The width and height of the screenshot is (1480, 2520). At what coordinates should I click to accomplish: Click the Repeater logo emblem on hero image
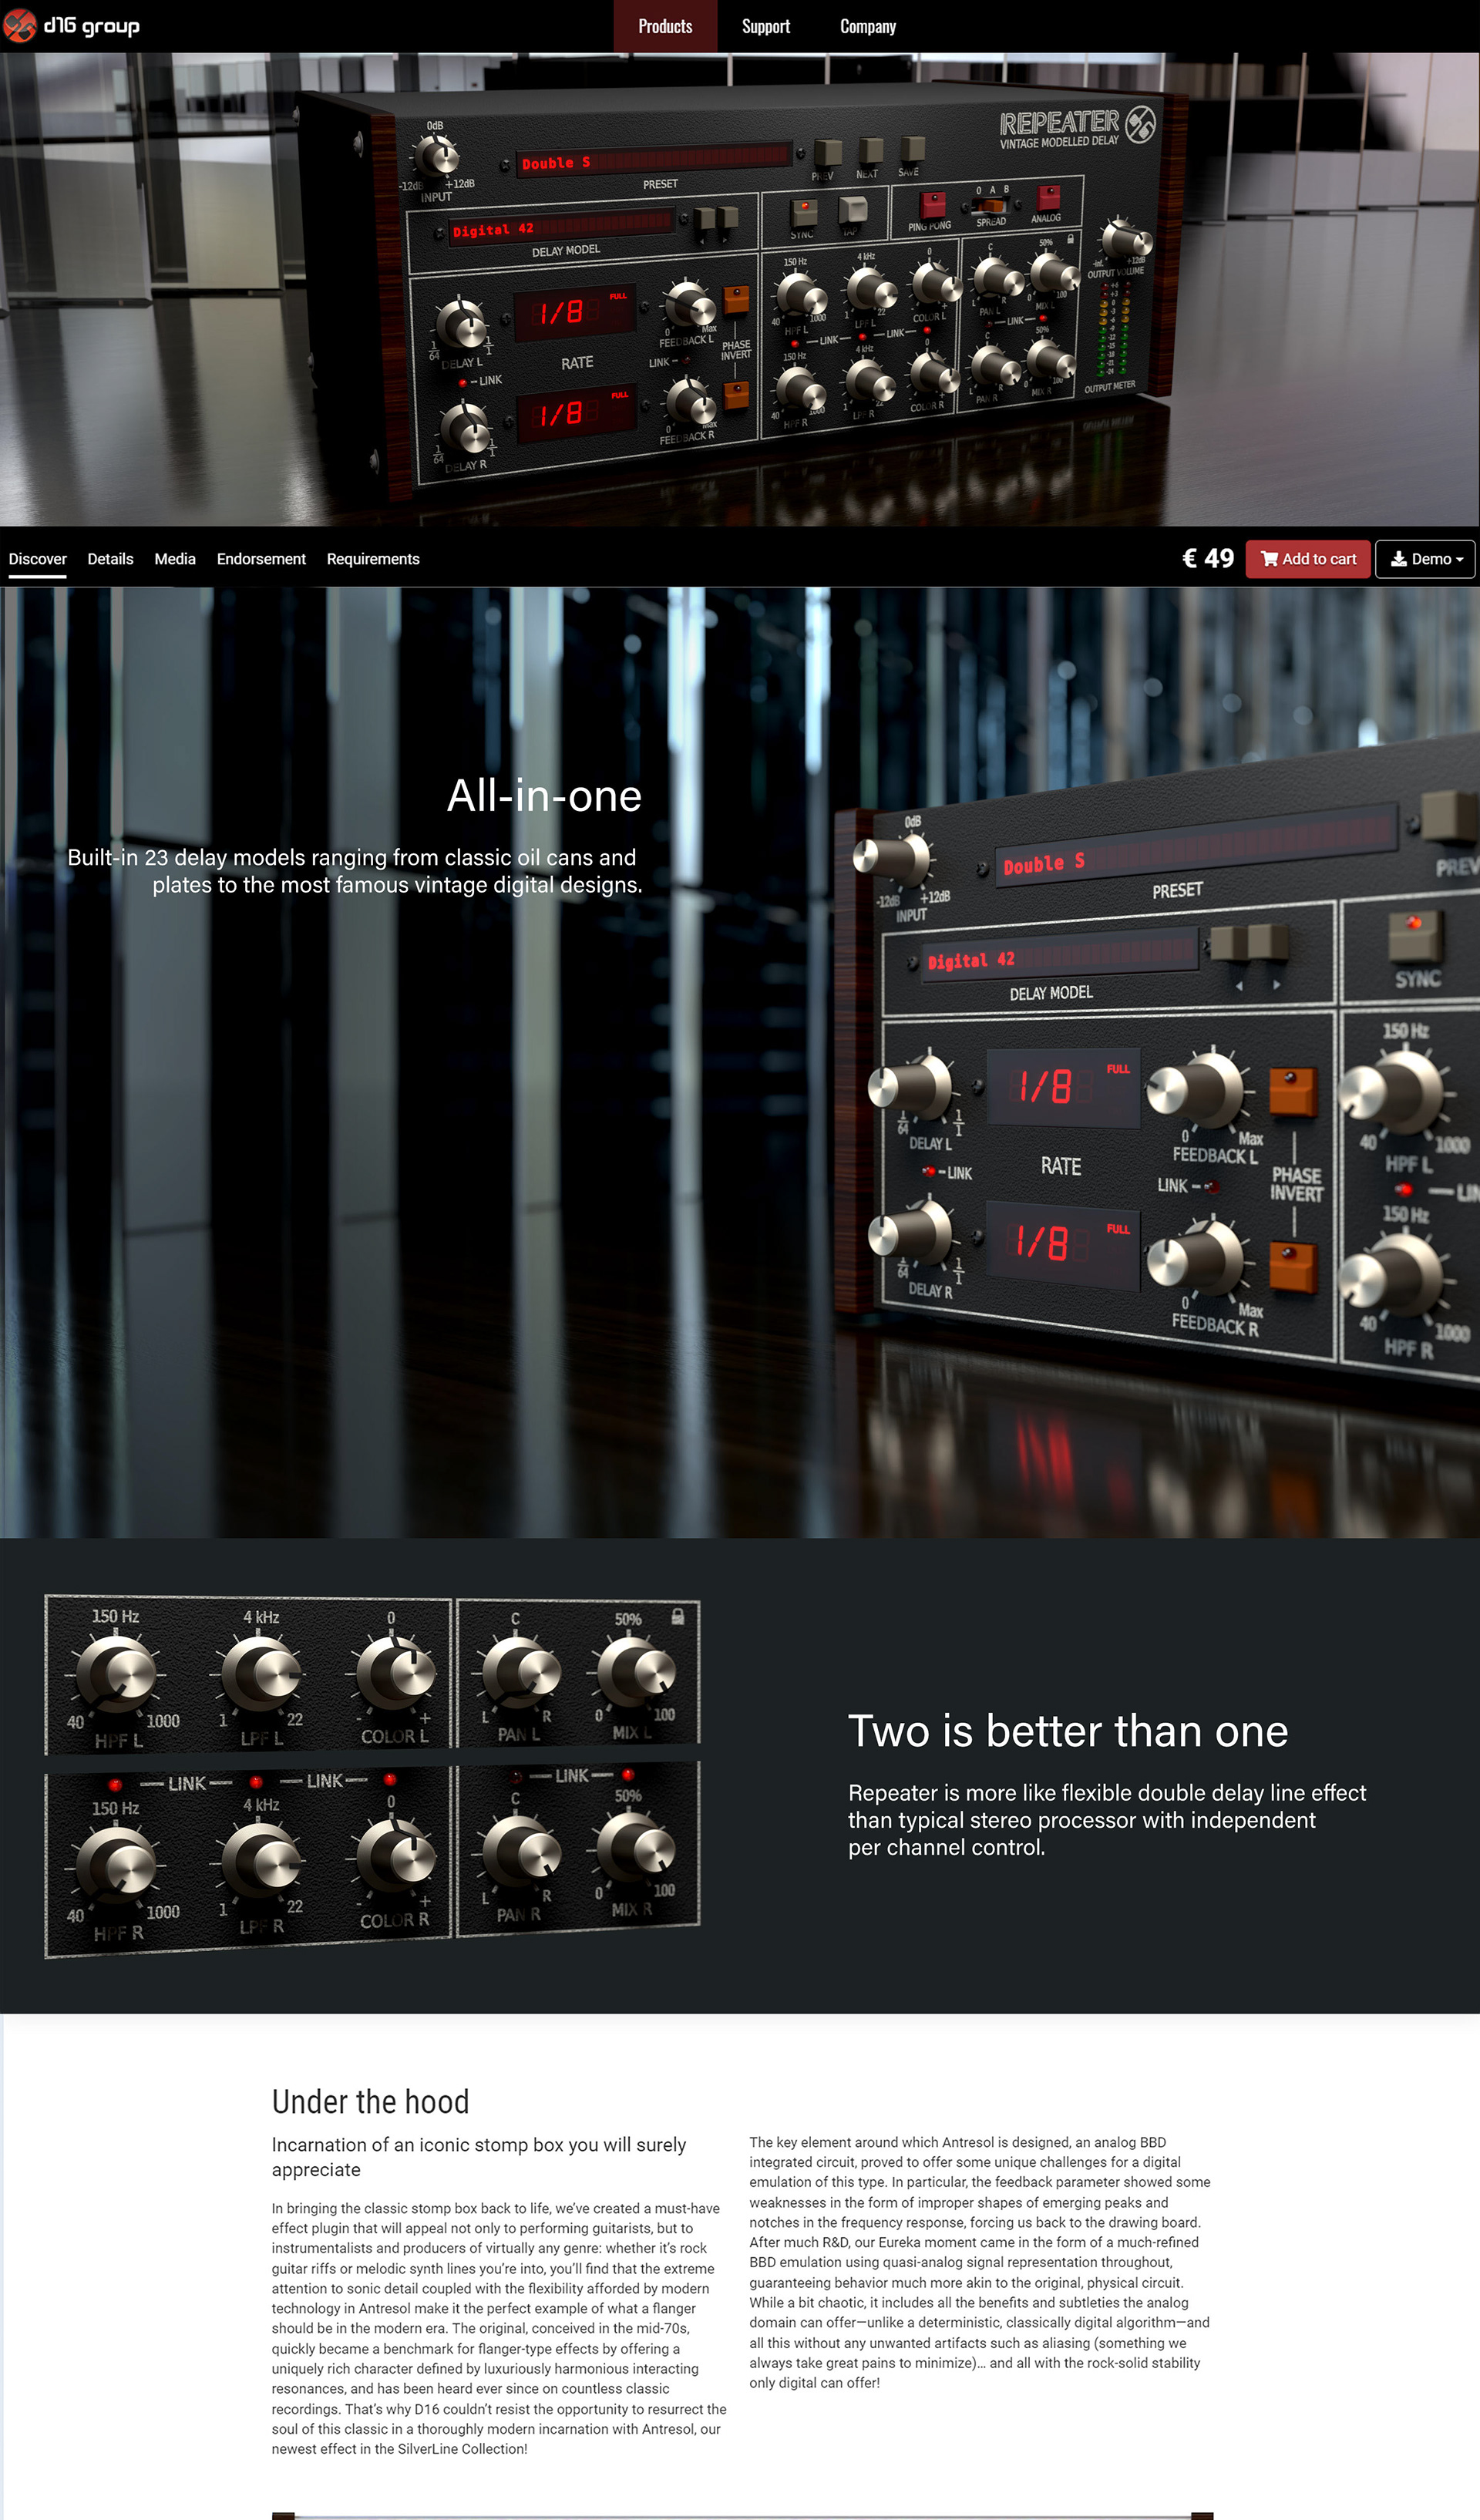(x=1140, y=125)
